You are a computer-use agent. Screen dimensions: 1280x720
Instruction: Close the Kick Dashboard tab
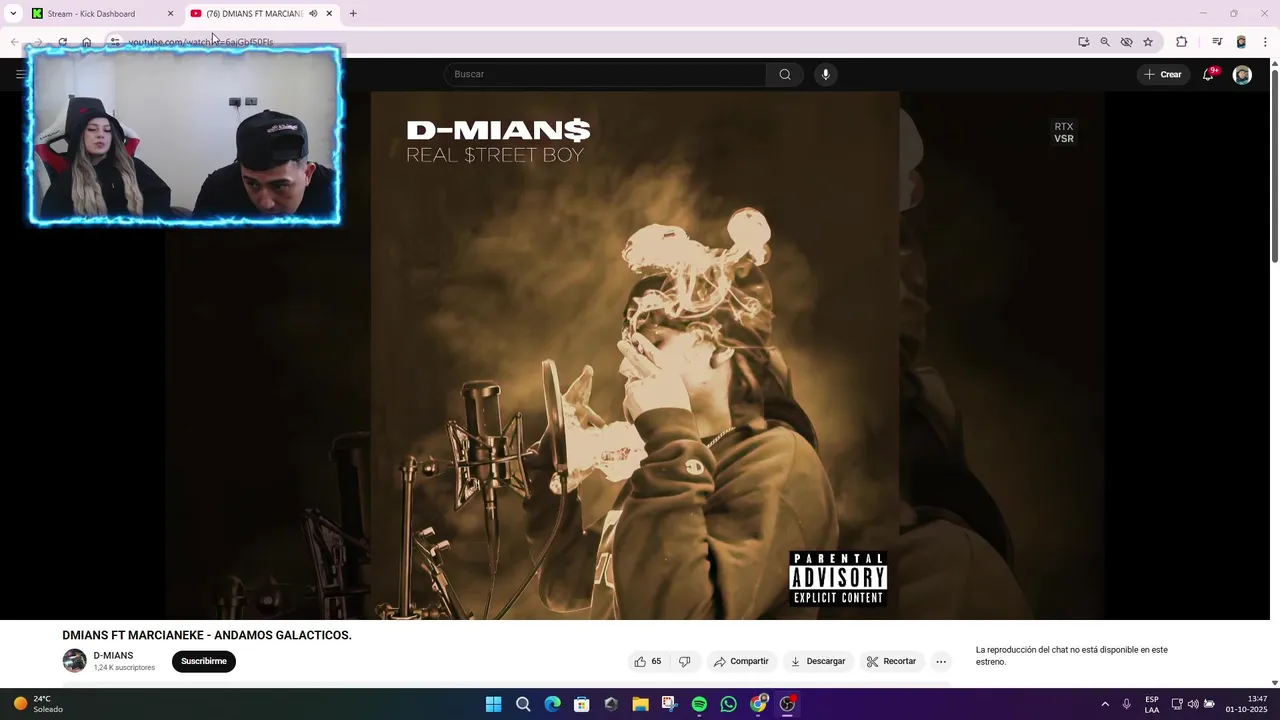(170, 14)
